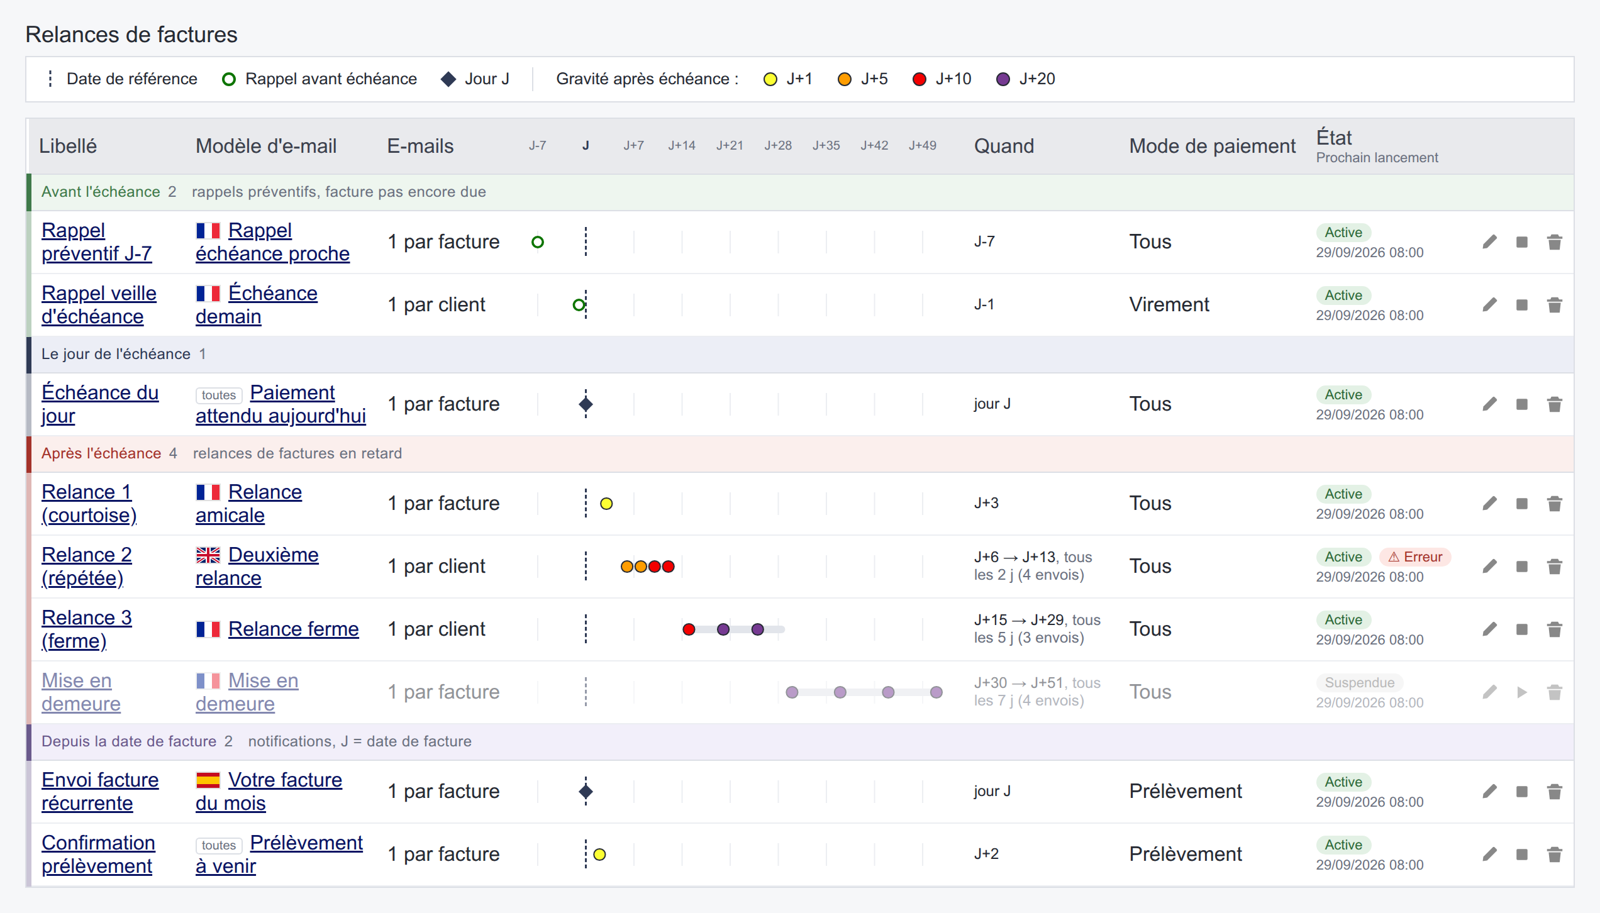Click the J+10 red legend swatch
The image size is (1600, 913).
(919, 79)
